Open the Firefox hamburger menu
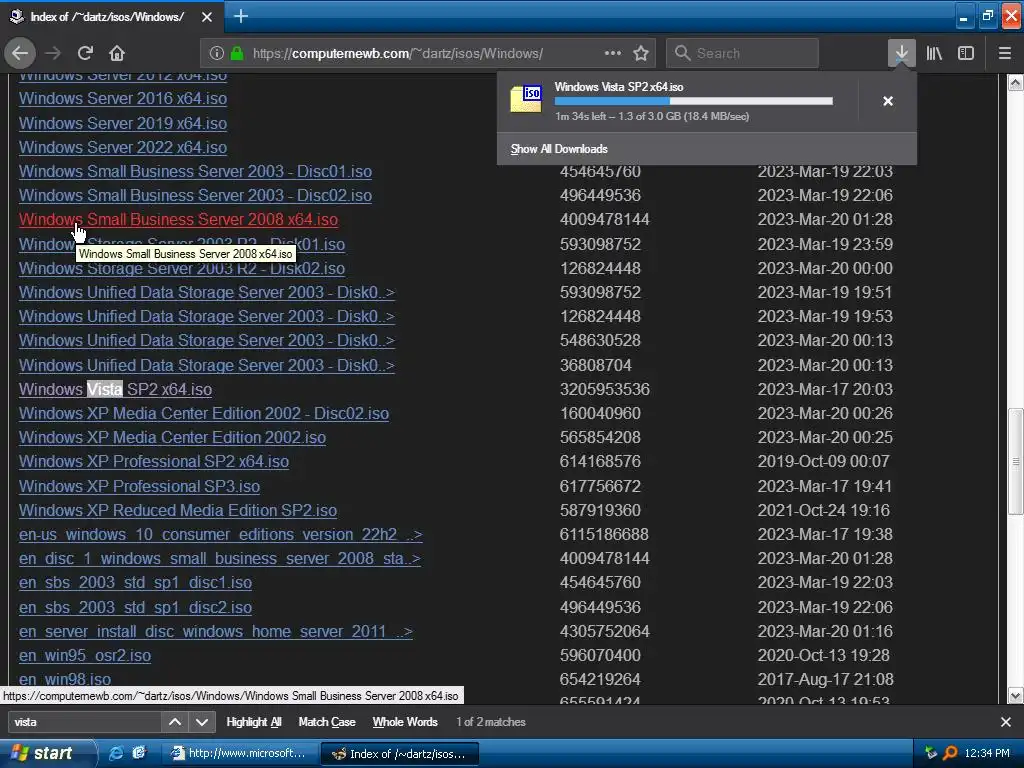This screenshot has height=768, width=1024. click(x=1005, y=53)
